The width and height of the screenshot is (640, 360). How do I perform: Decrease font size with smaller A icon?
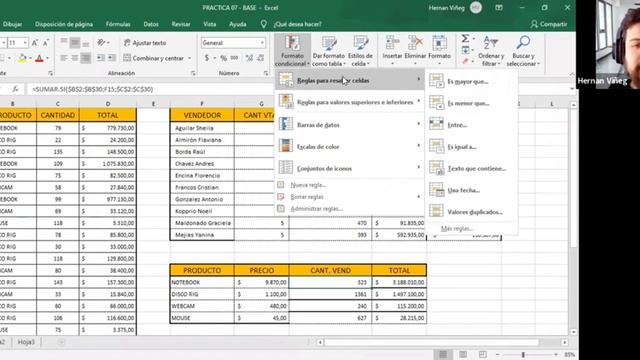pyautogui.click(x=46, y=43)
